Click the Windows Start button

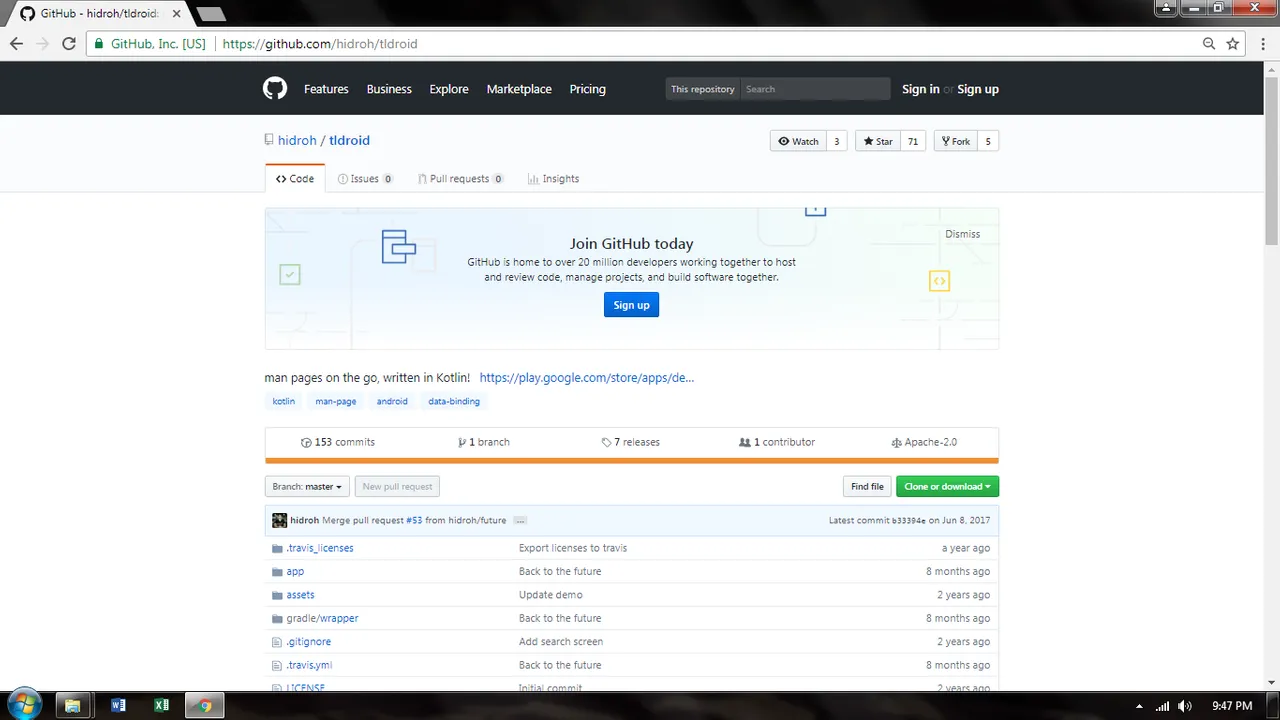24,705
